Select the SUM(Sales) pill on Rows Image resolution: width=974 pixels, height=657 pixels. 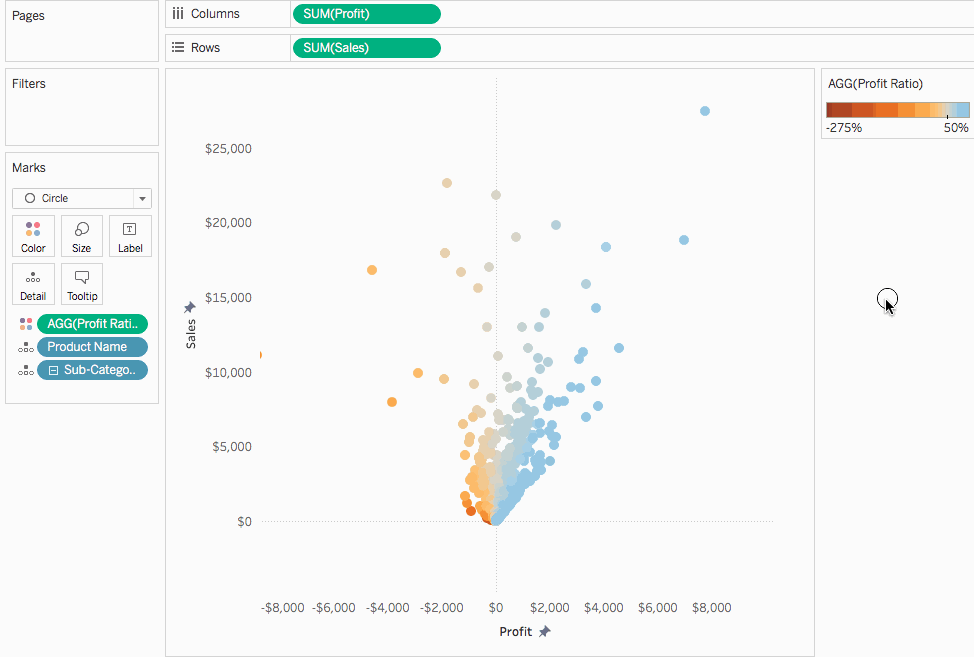366,48
